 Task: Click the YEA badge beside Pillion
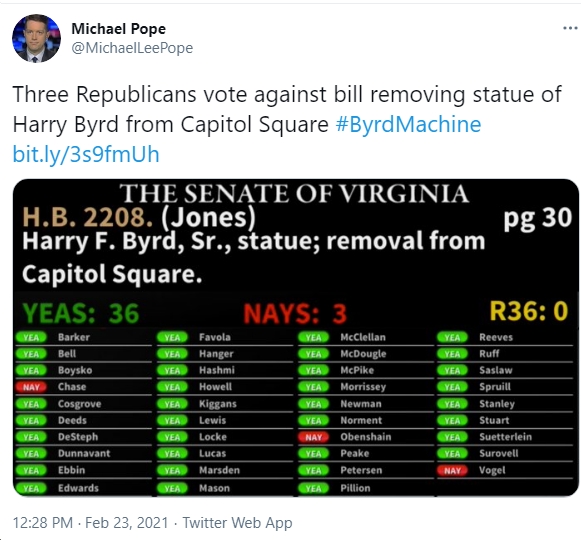313,488
